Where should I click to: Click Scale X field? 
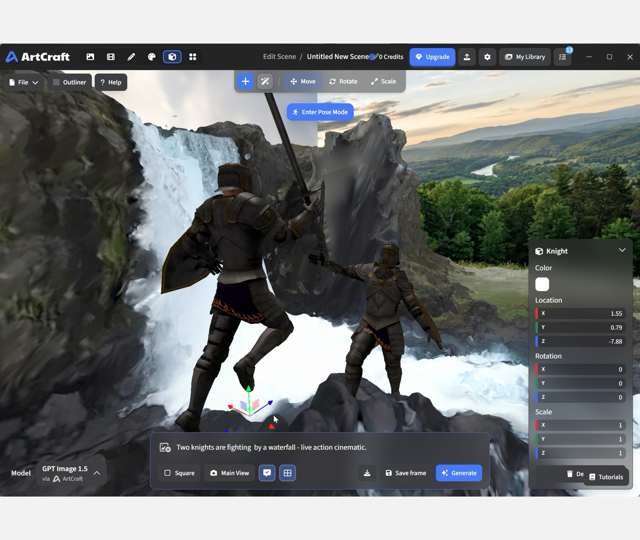[x=580, y=425]
